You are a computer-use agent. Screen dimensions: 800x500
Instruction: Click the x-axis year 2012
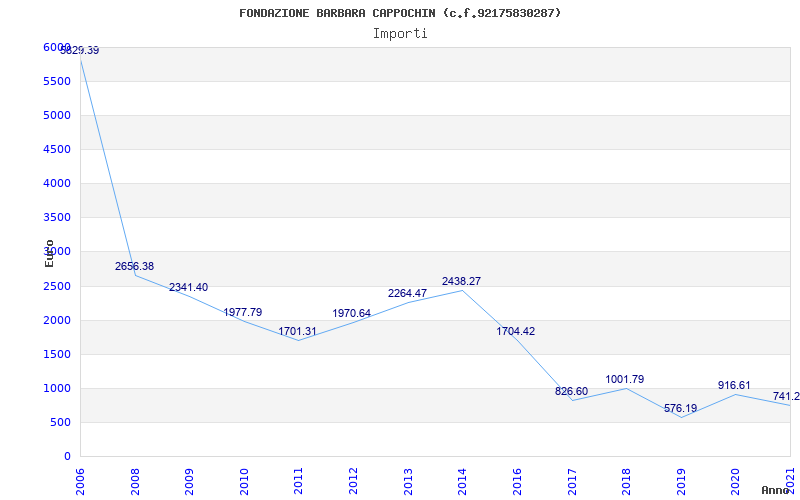click(353, 481)
